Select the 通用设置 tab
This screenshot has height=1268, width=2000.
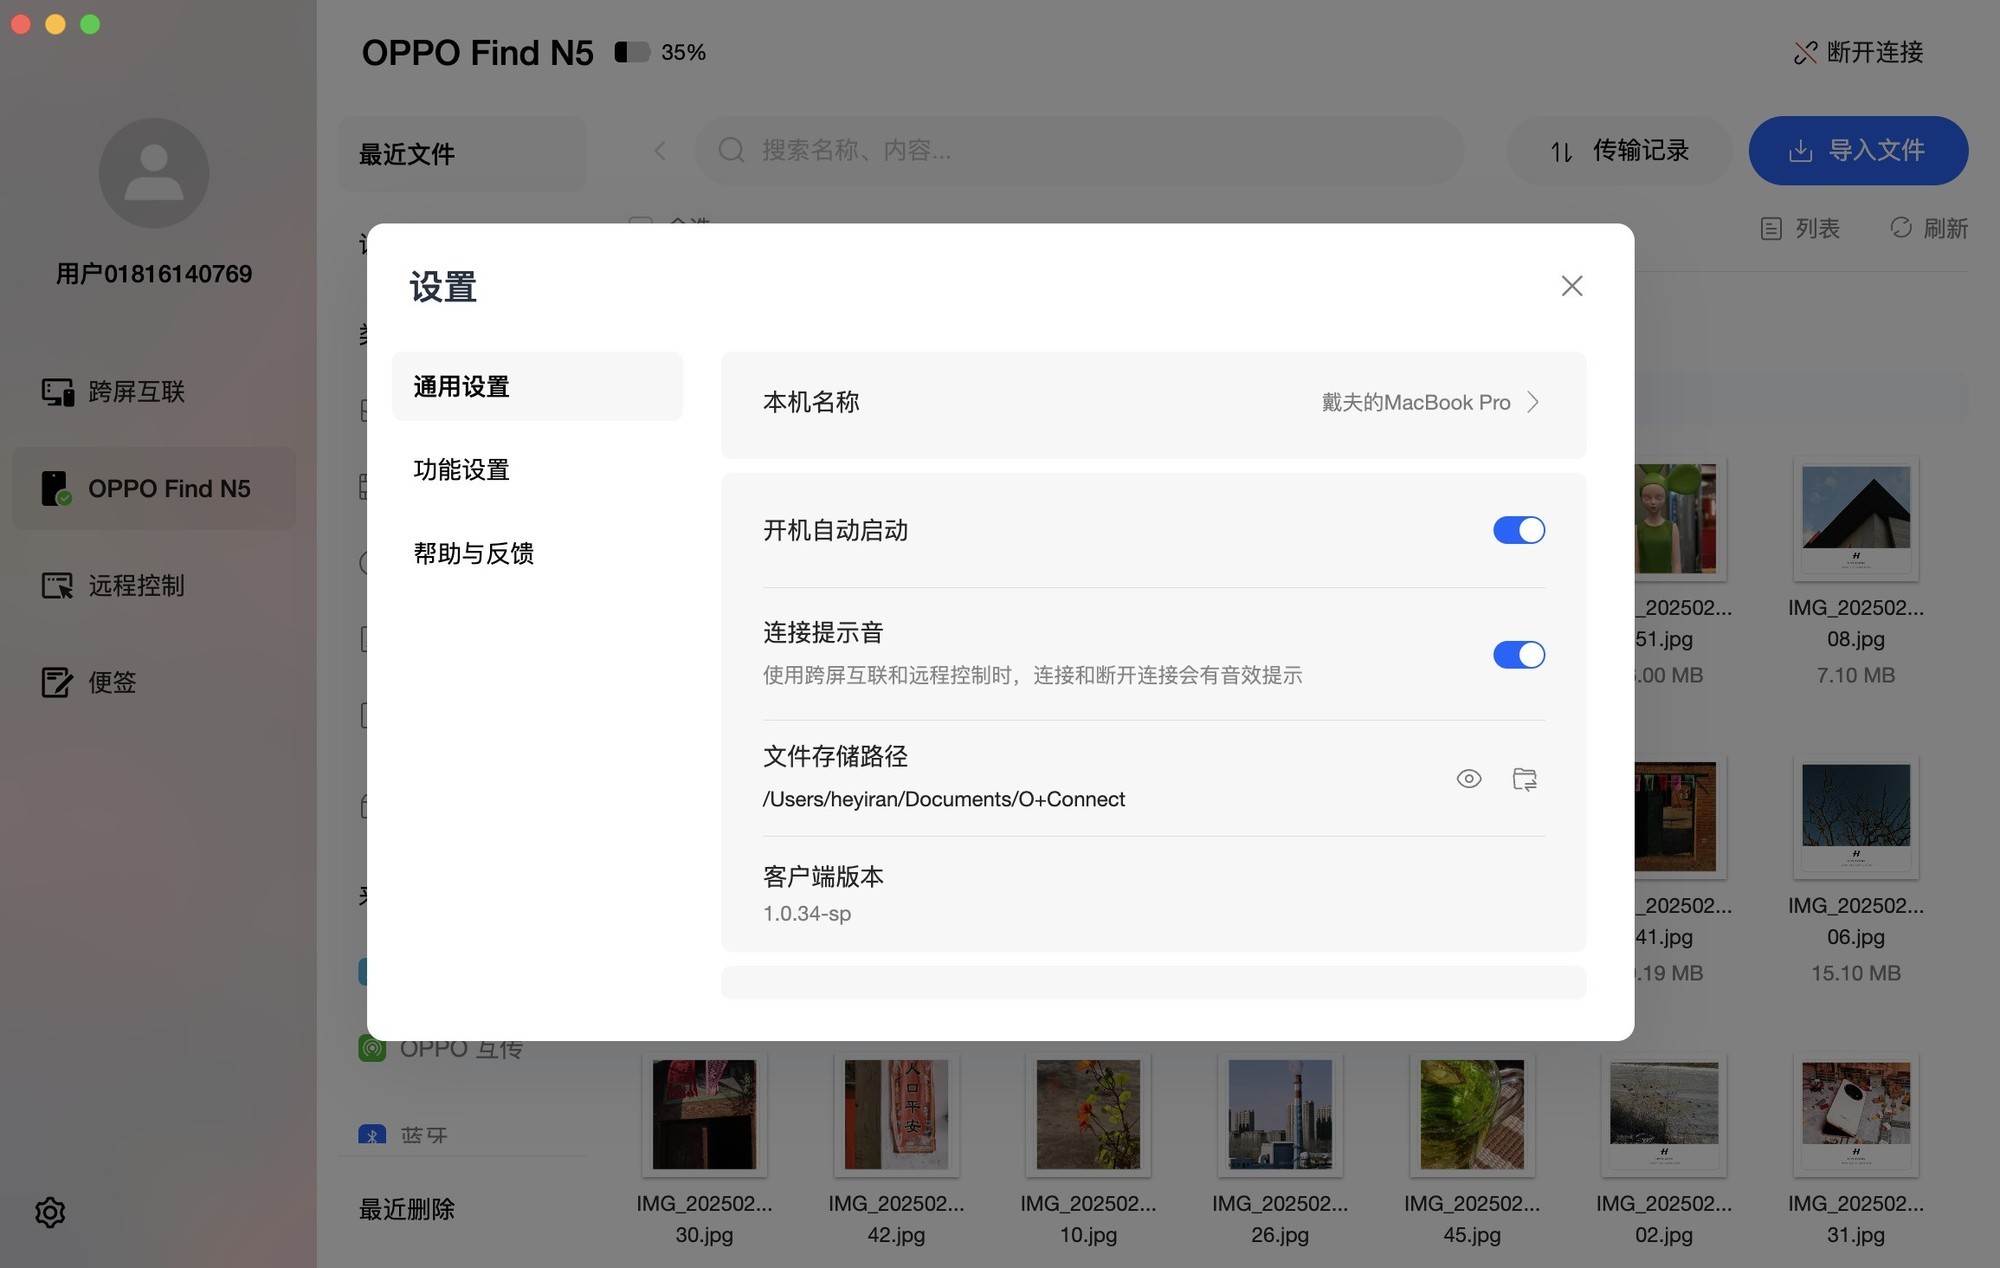(537, 386)
